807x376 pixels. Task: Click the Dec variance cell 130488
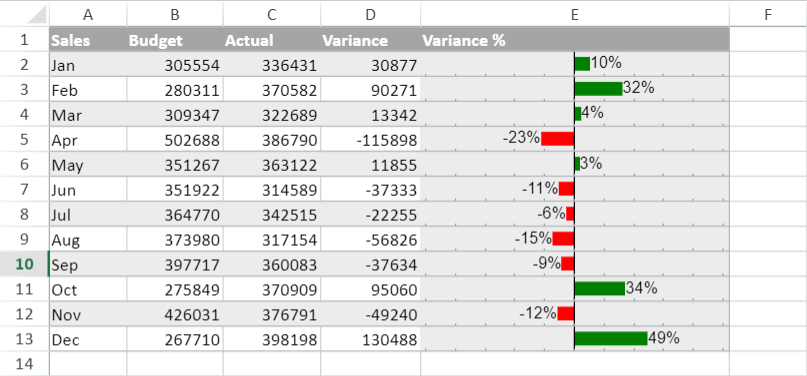click(x=371, y=339)
